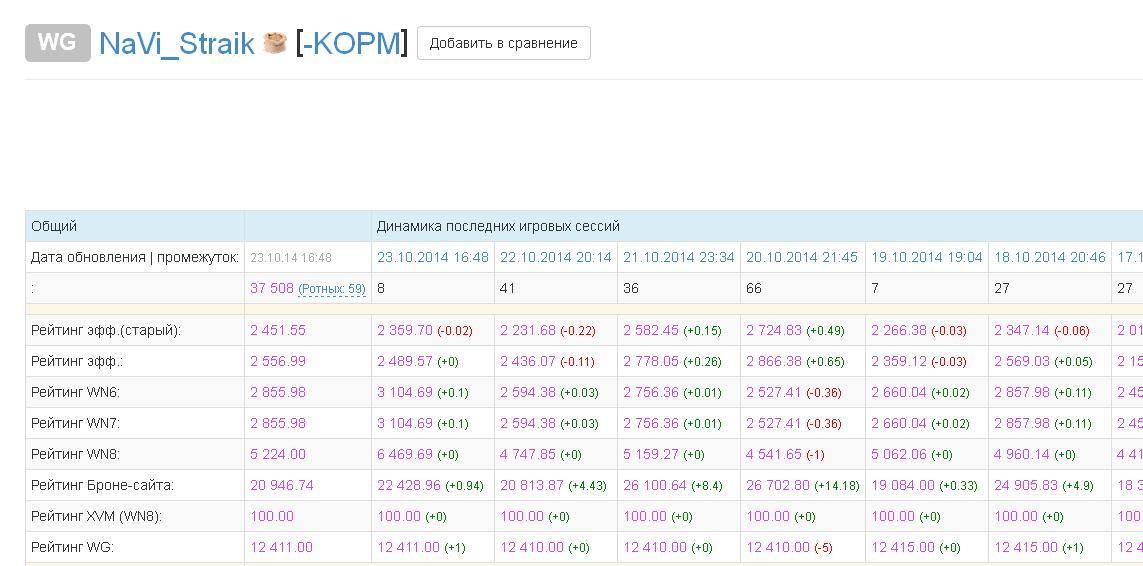Open session dated 23.10.2014 16:48
This screenshot has width=1143, height=566.
coord(433,257)
